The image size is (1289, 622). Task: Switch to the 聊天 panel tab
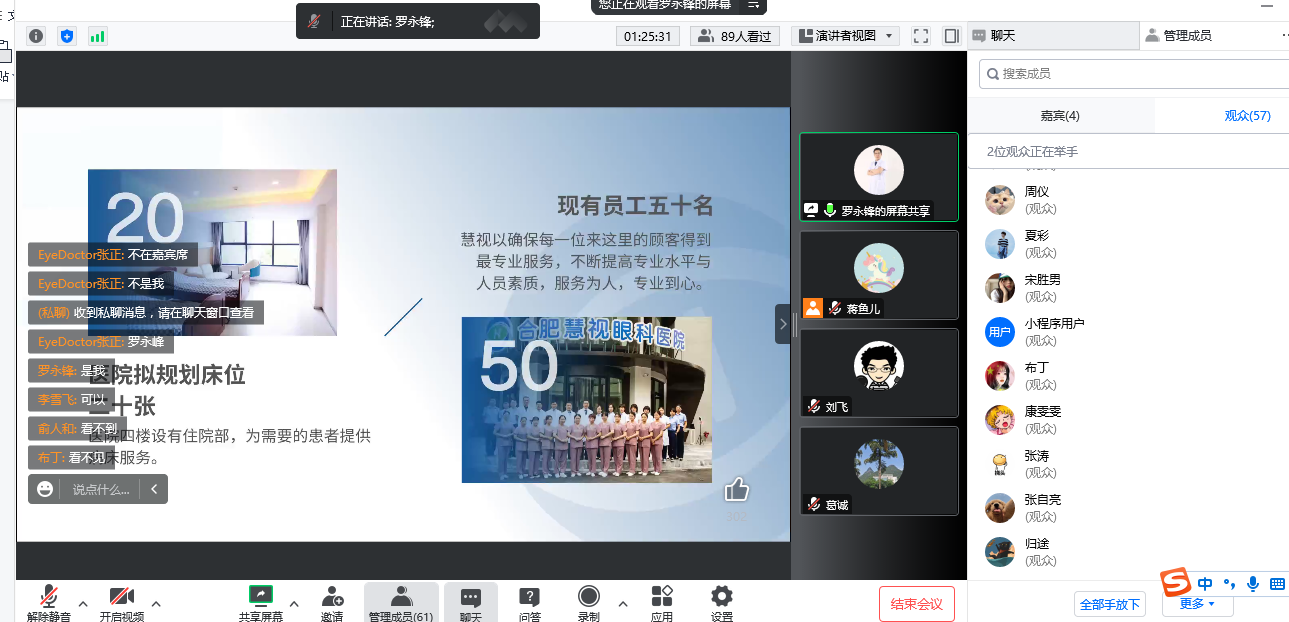(x=1002, y=36)
